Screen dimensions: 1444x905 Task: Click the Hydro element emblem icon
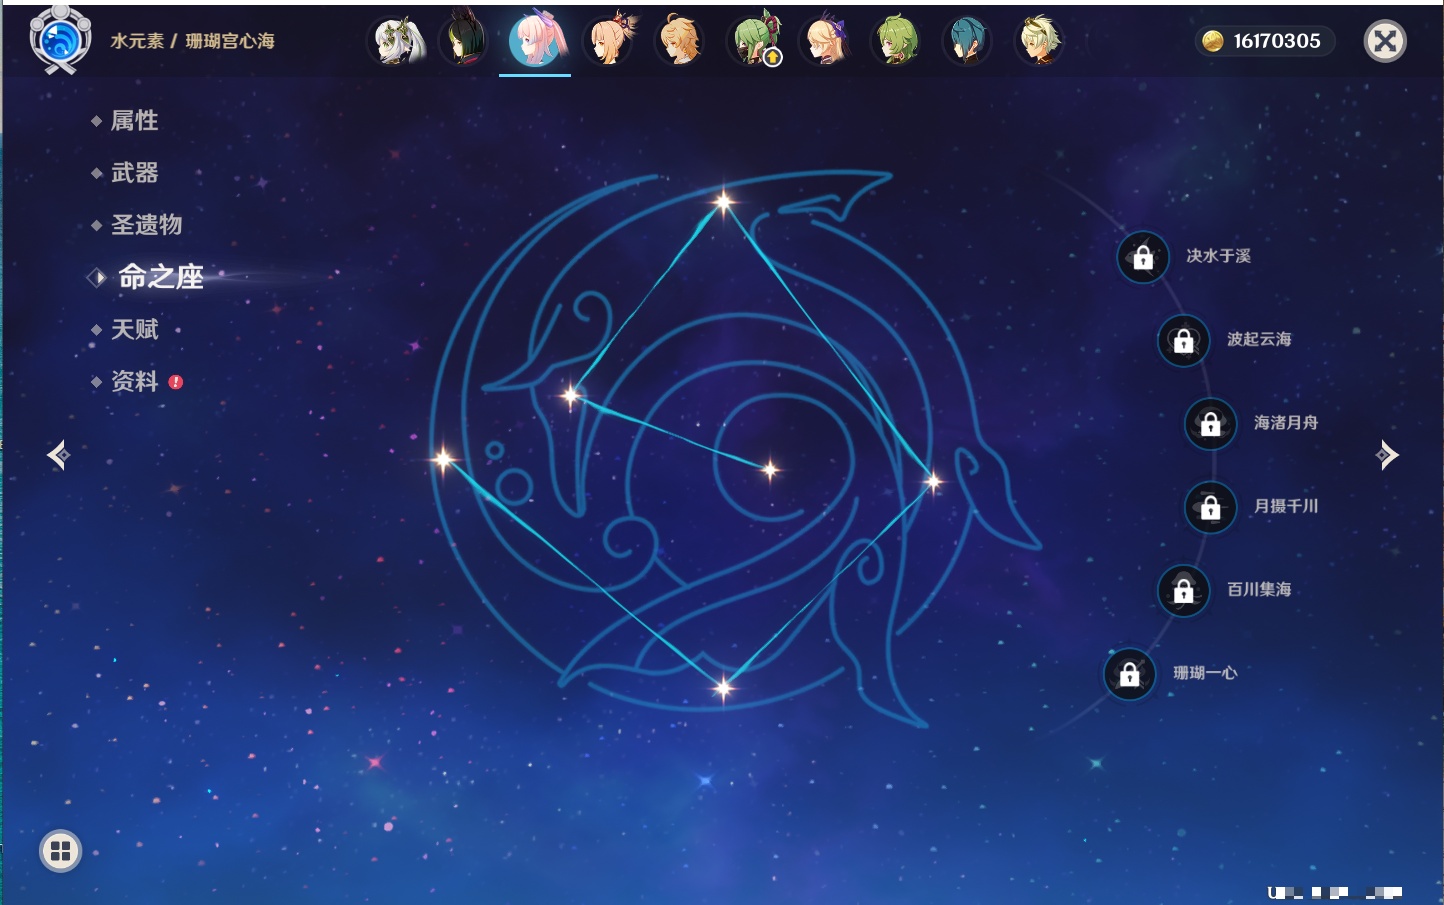[60, 40]
